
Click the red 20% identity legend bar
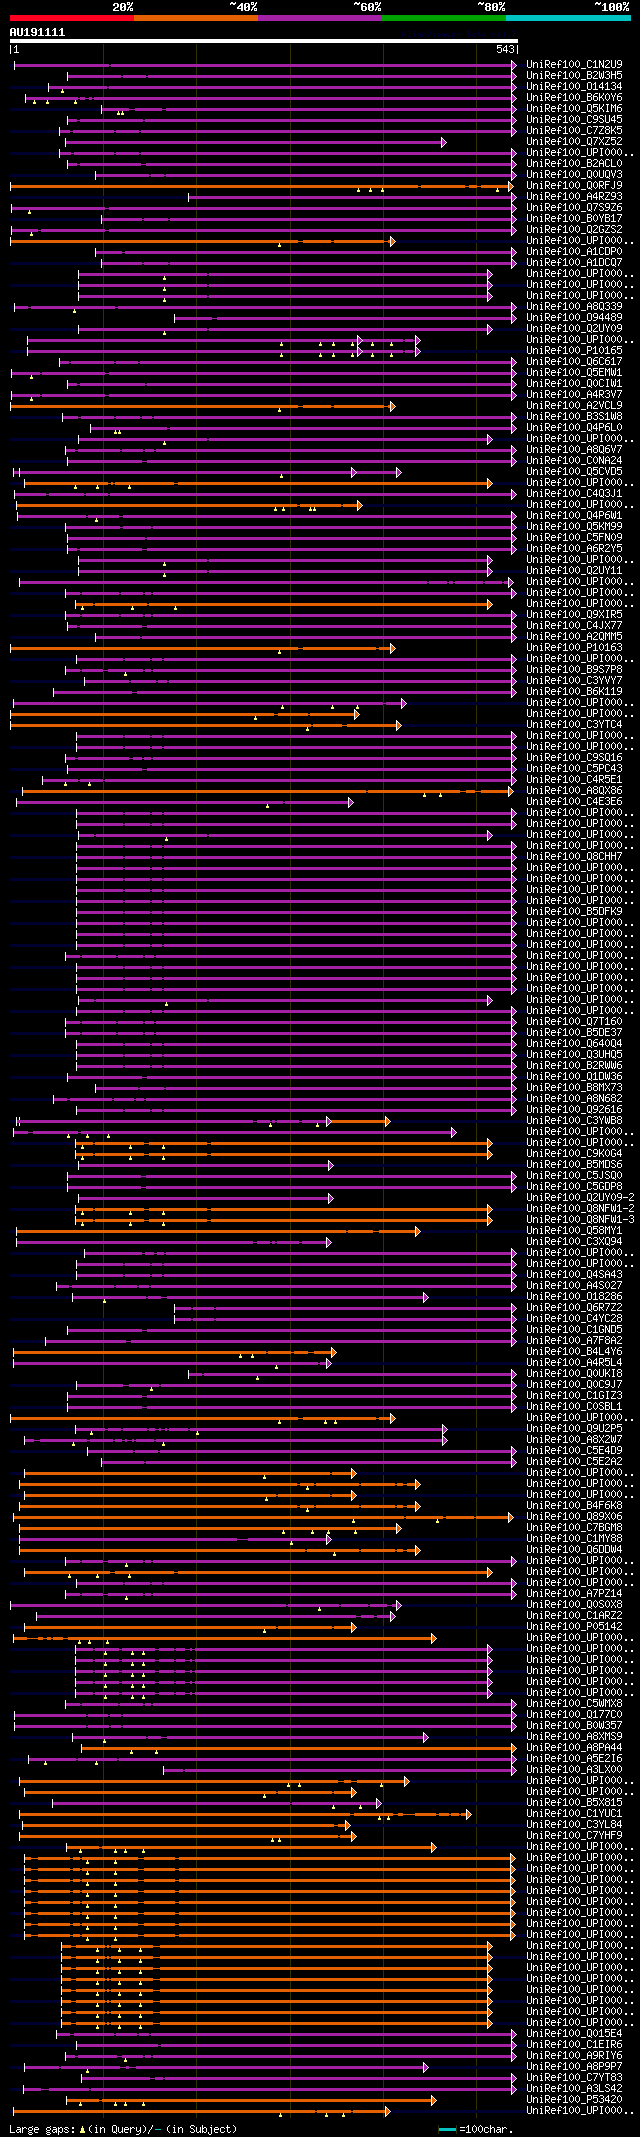click(72, 18)
